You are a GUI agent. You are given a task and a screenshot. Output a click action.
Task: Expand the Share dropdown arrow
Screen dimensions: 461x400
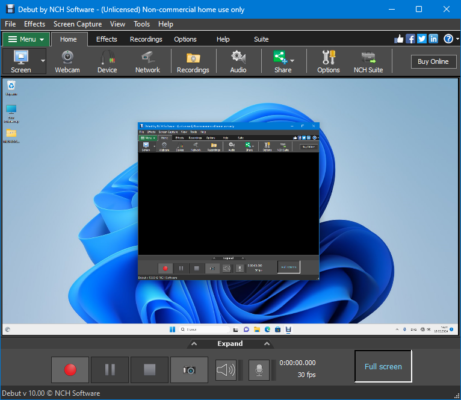click(292, 61)
